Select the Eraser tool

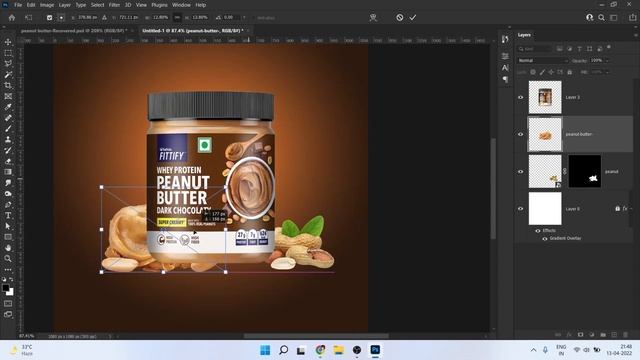[x=8, y=161]
